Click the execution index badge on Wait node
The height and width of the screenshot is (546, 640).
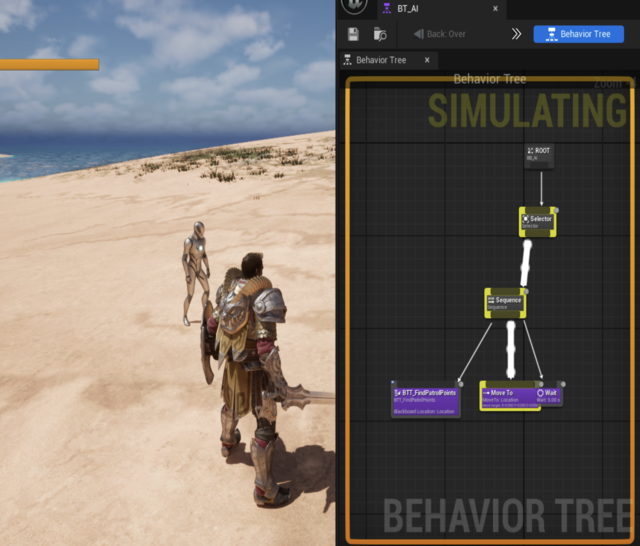point(563,384)
